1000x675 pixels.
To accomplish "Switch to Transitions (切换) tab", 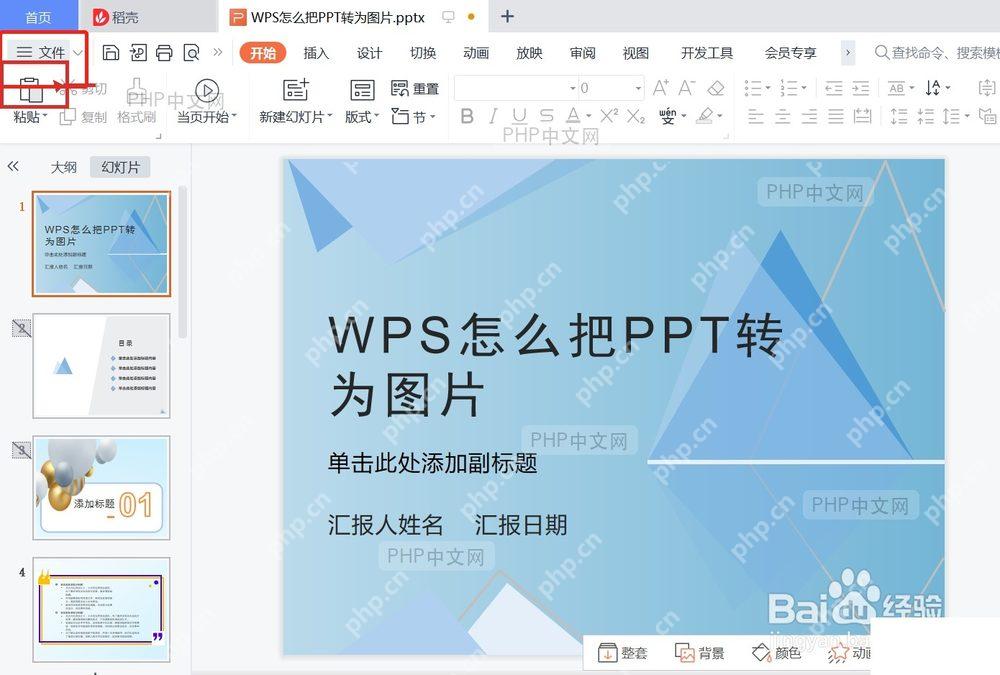I will [423, 53].
